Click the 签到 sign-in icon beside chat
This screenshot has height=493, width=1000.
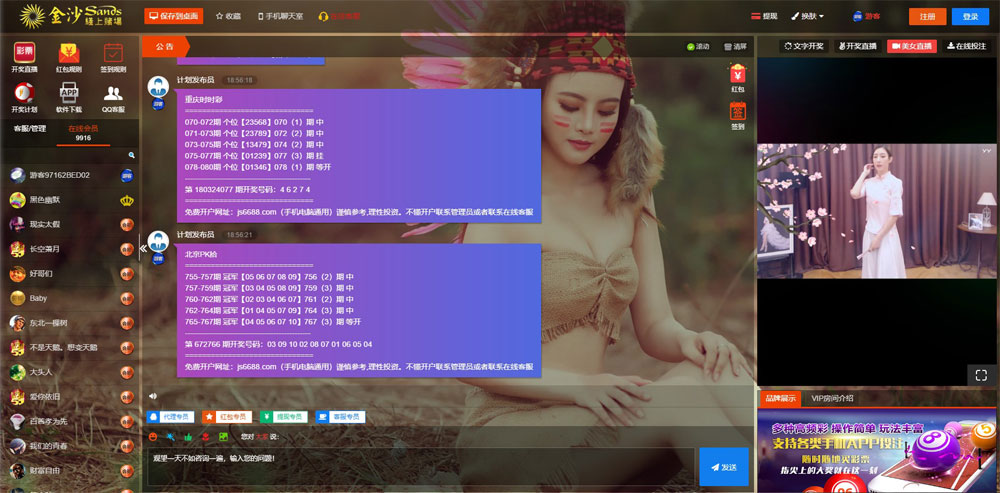pos(738,115)
